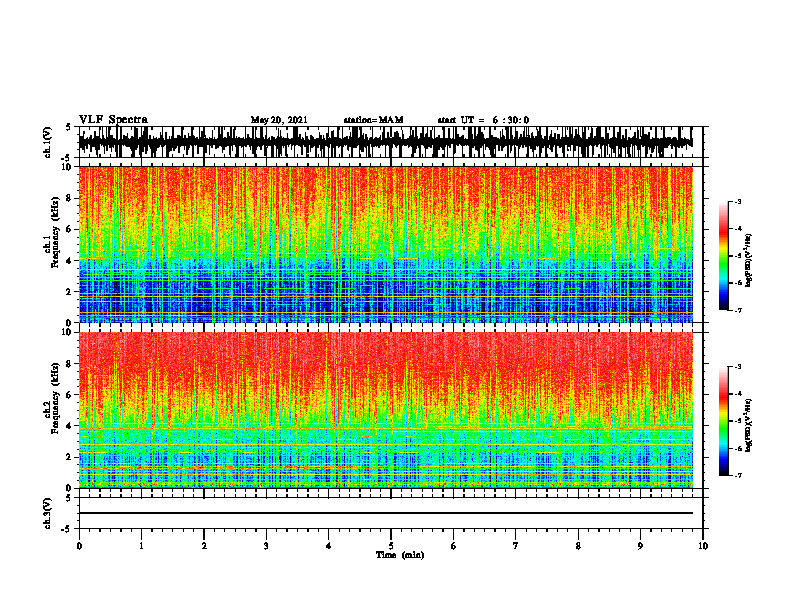Click time axis tick label "5"
Image resolution: width=792 pixels, height=612 pixels.
(391, 546)
